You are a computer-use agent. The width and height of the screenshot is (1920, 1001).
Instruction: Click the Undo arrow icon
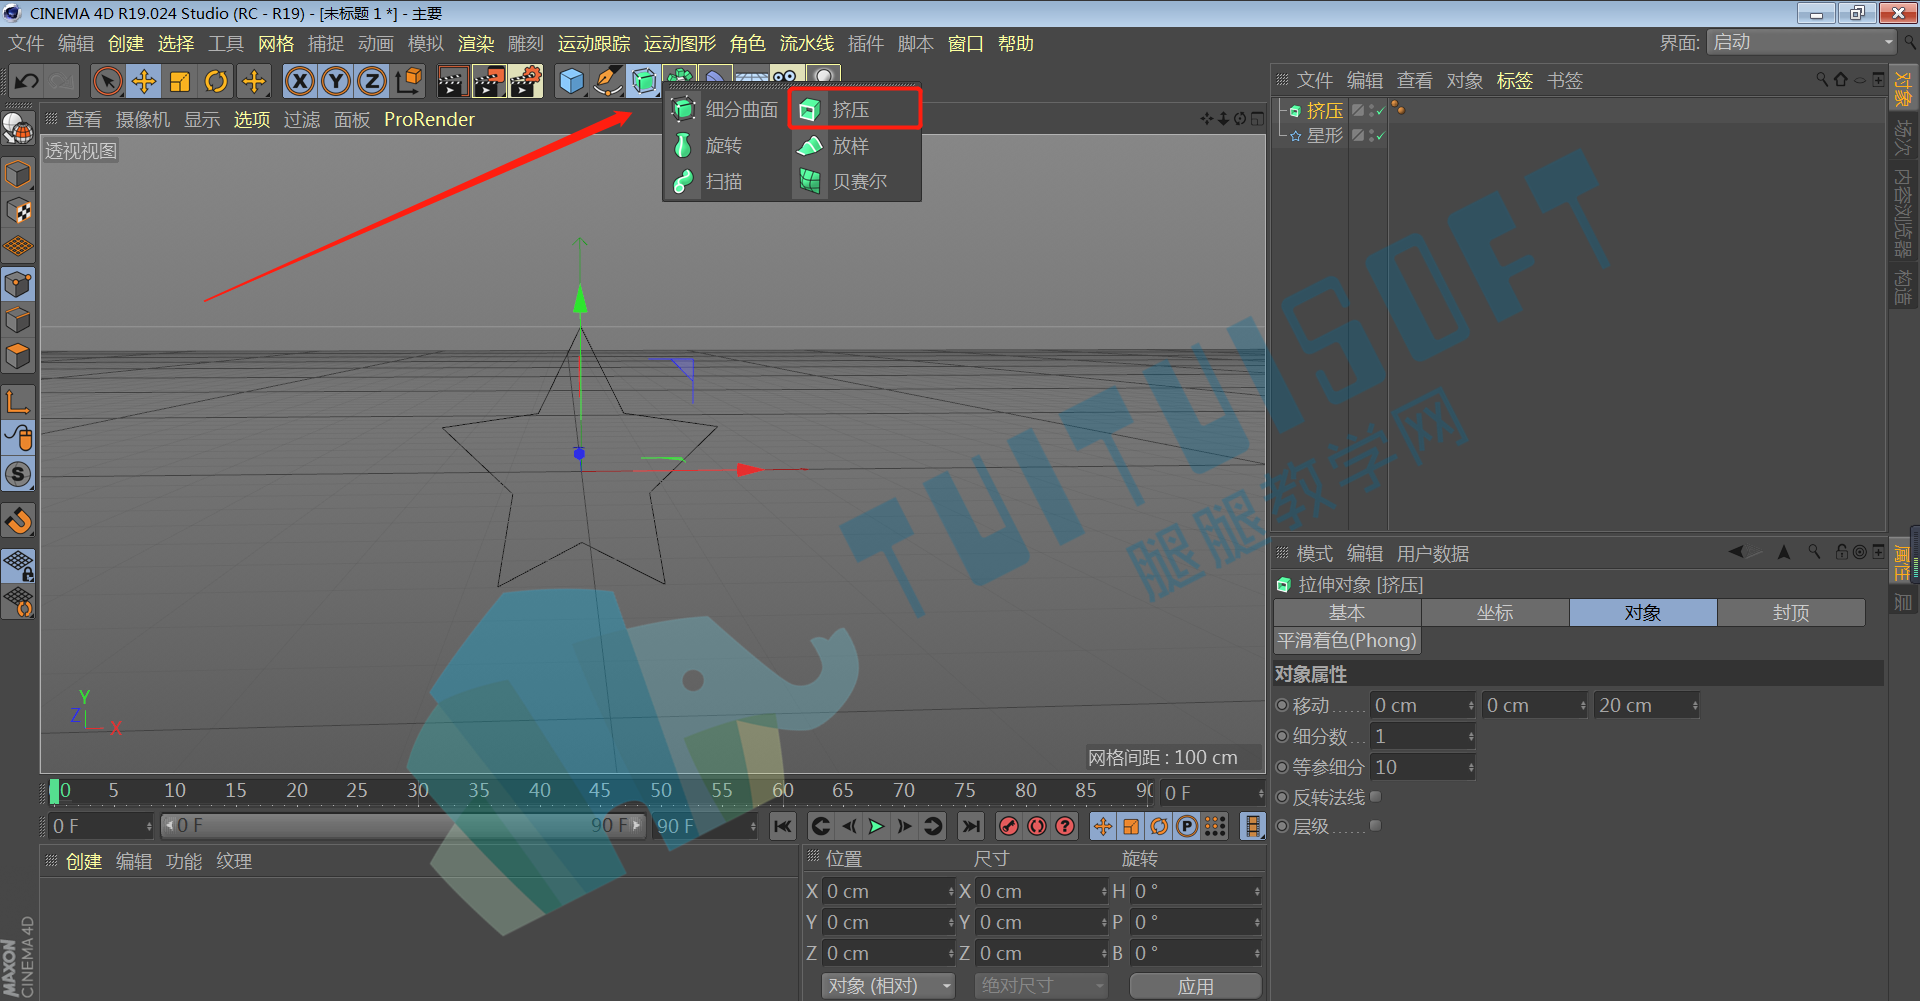(x=27, y=81)
